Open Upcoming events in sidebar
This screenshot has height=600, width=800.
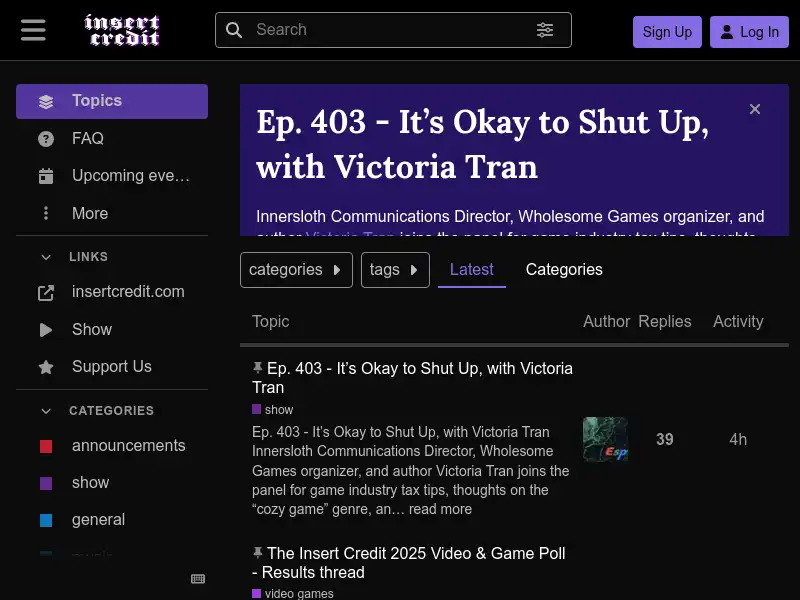112,176
